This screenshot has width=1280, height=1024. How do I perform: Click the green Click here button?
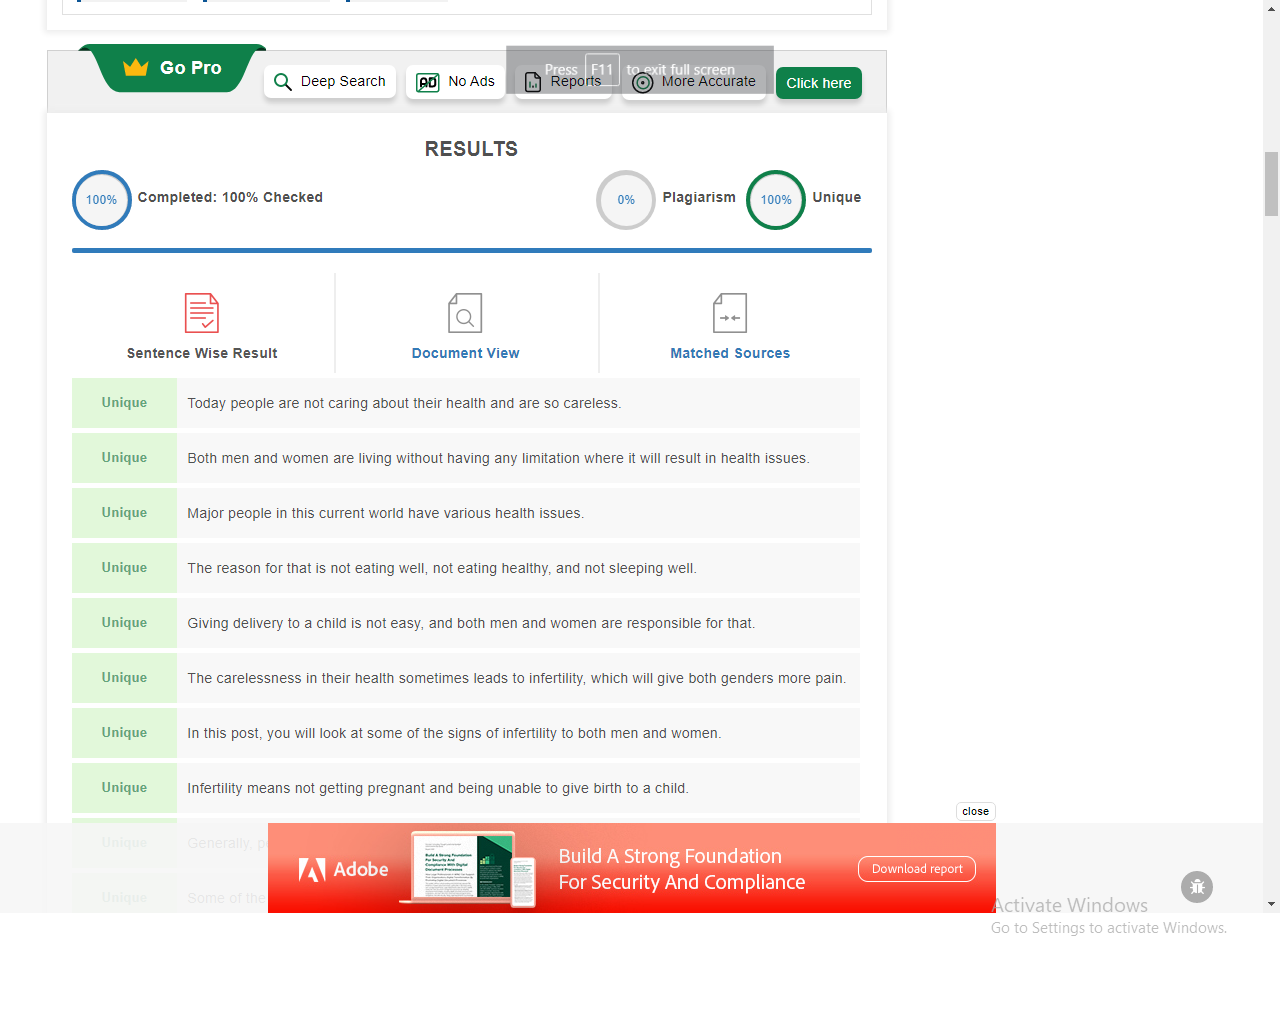819,83
